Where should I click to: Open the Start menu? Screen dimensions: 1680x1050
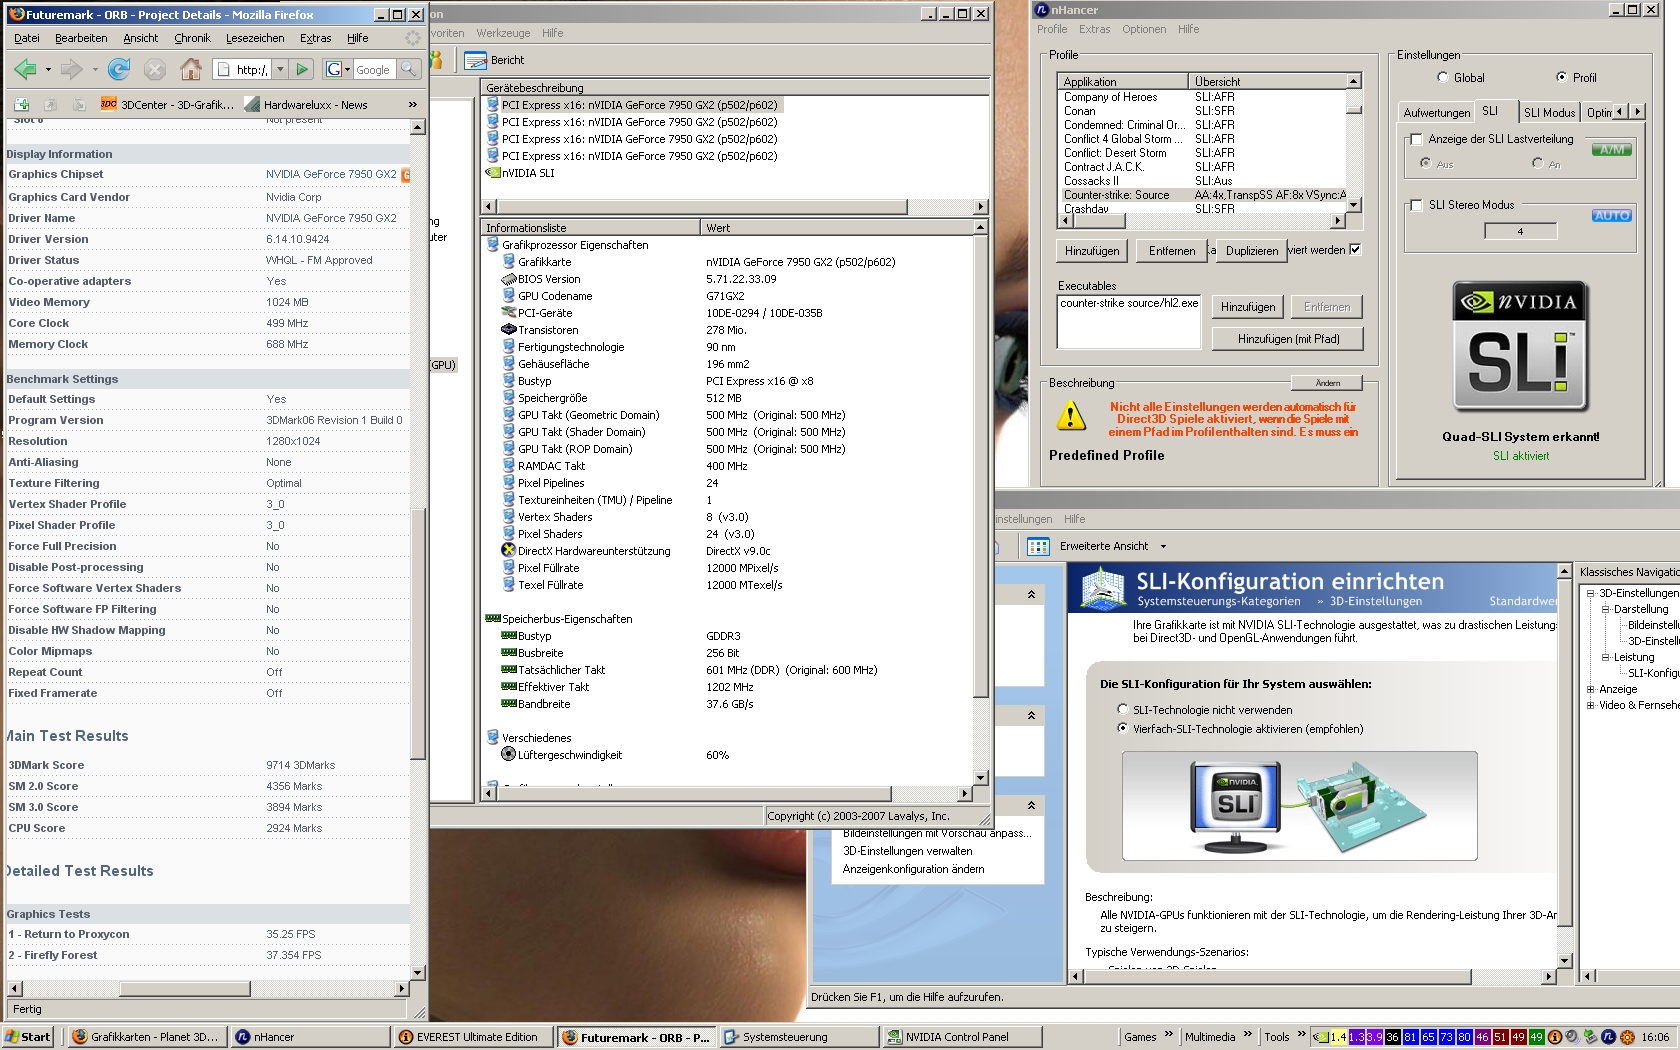(29, 1037)
